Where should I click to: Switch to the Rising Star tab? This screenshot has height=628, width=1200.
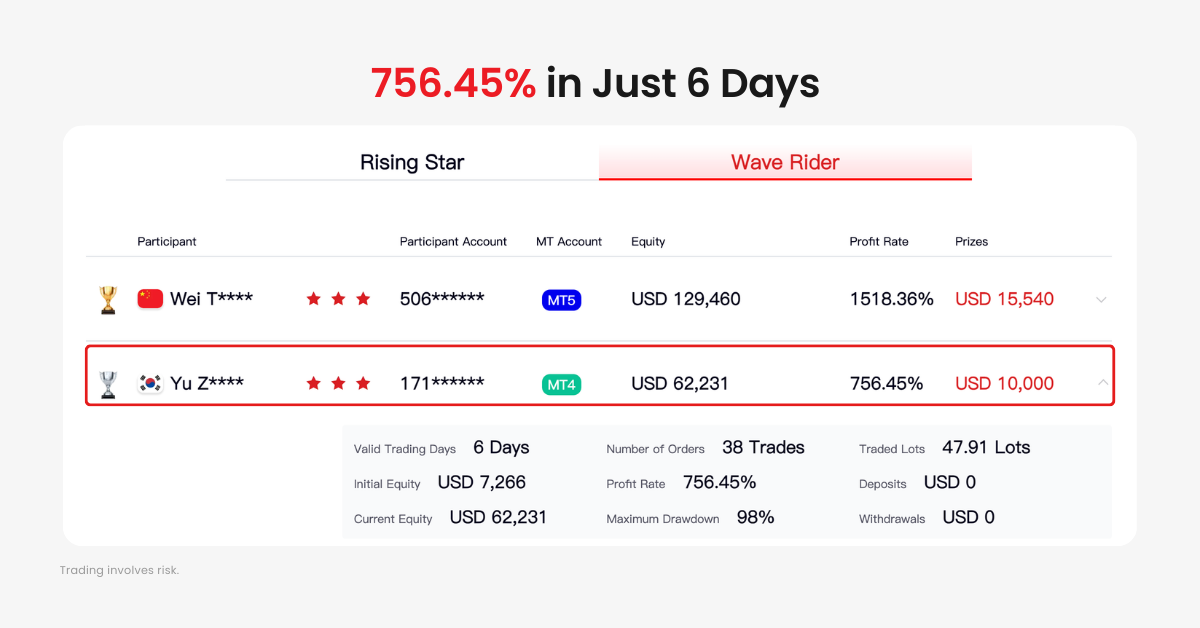(x=412, y=162)
